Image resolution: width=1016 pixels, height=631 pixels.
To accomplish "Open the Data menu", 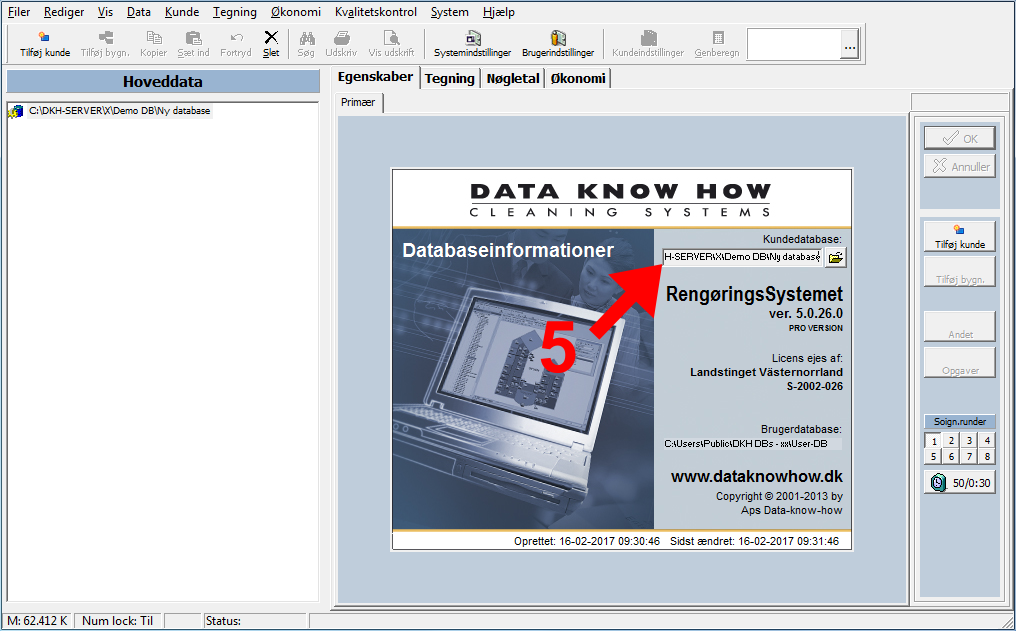I will 139,12.
